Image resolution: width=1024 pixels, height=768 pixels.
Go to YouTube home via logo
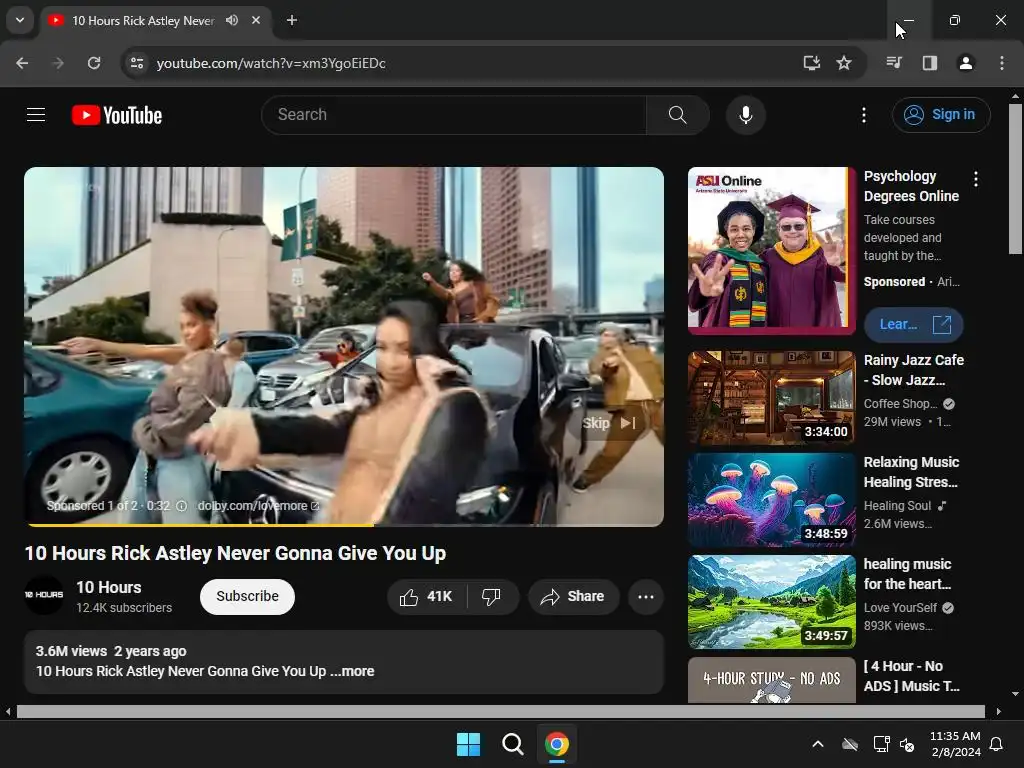pyautogui.click(x=117, y=115)
